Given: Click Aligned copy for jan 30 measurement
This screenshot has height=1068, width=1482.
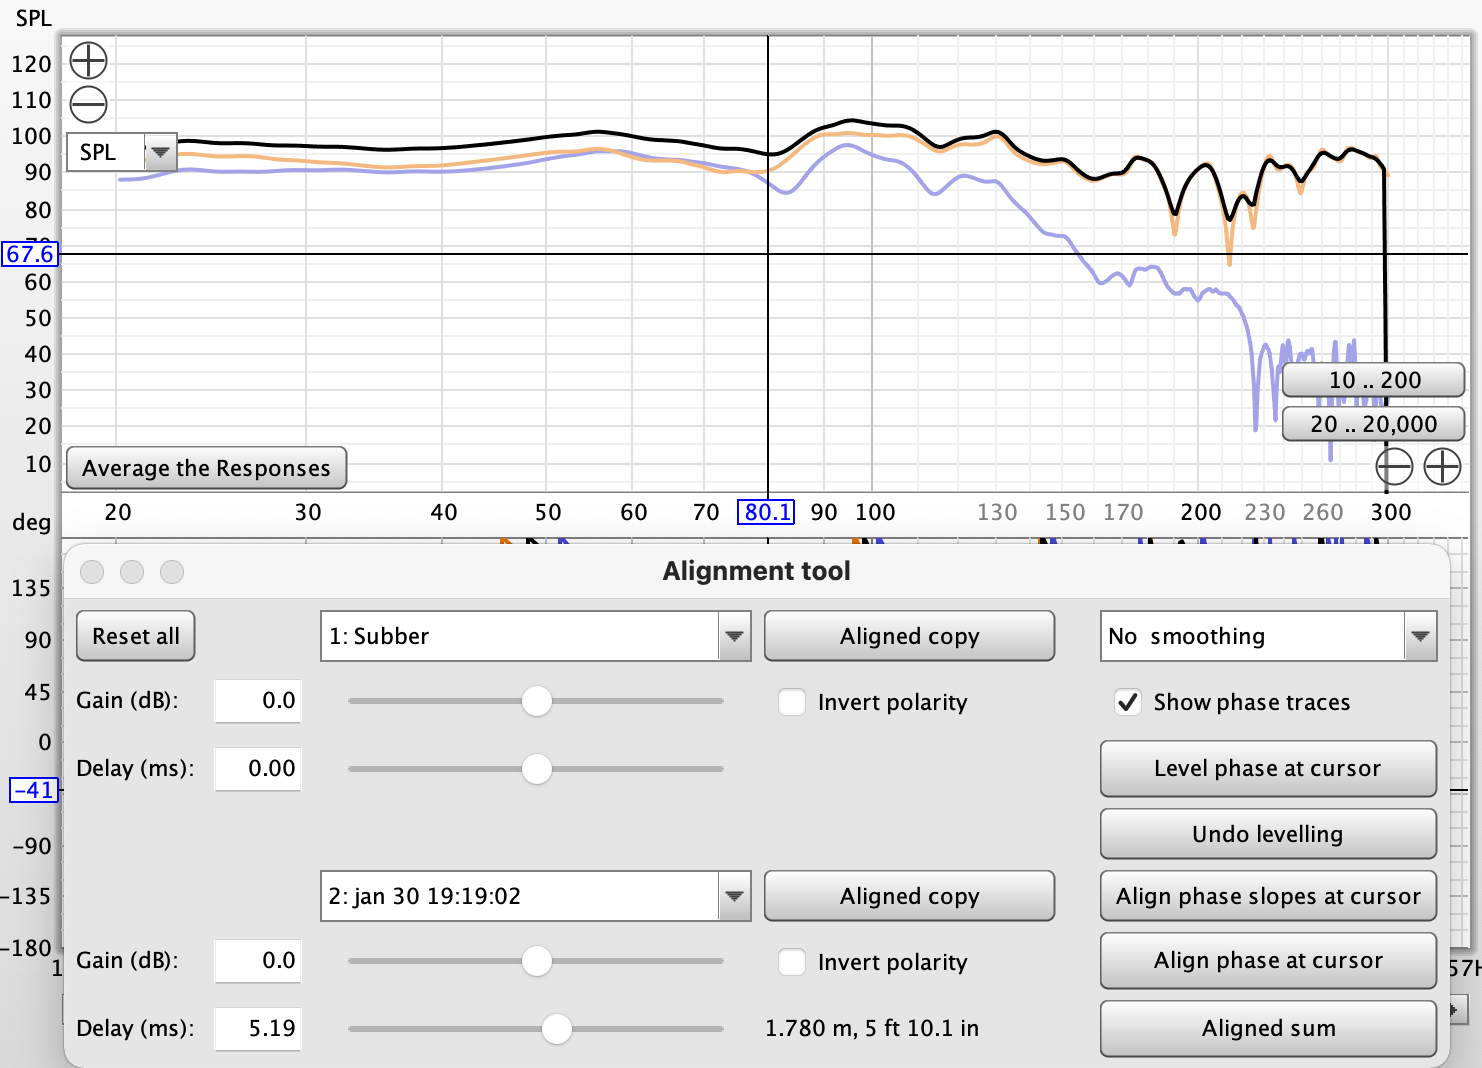Looking at the screenshot, I should pyautogui.click(x=909, y=896).
